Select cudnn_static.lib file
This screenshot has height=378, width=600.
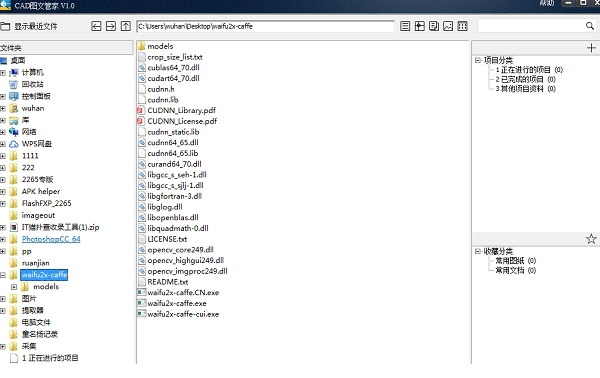click(x=173, y=132)
